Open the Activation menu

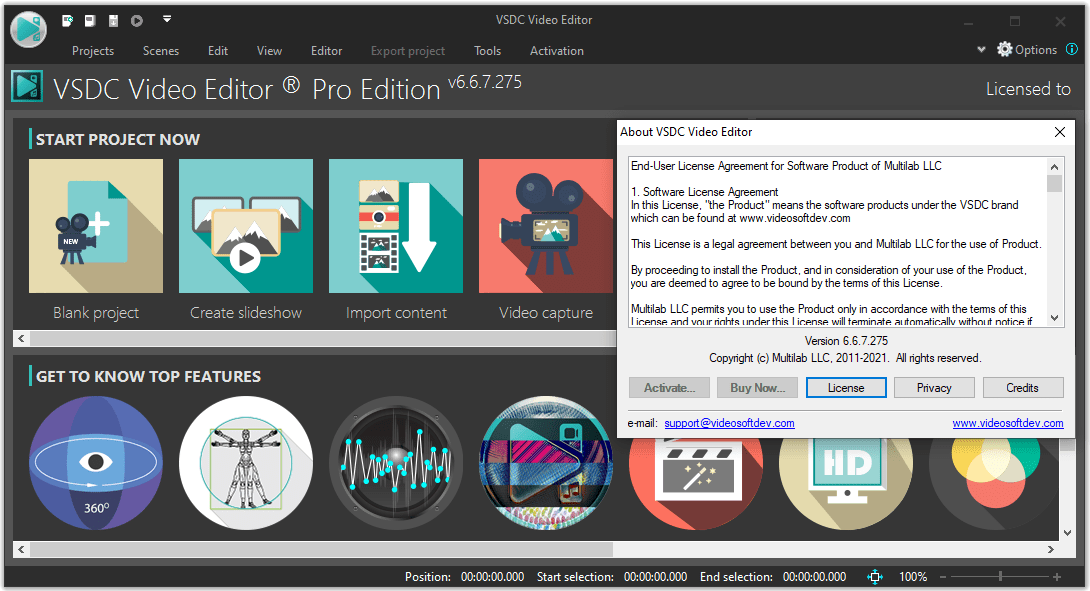(x=557, y=51)
